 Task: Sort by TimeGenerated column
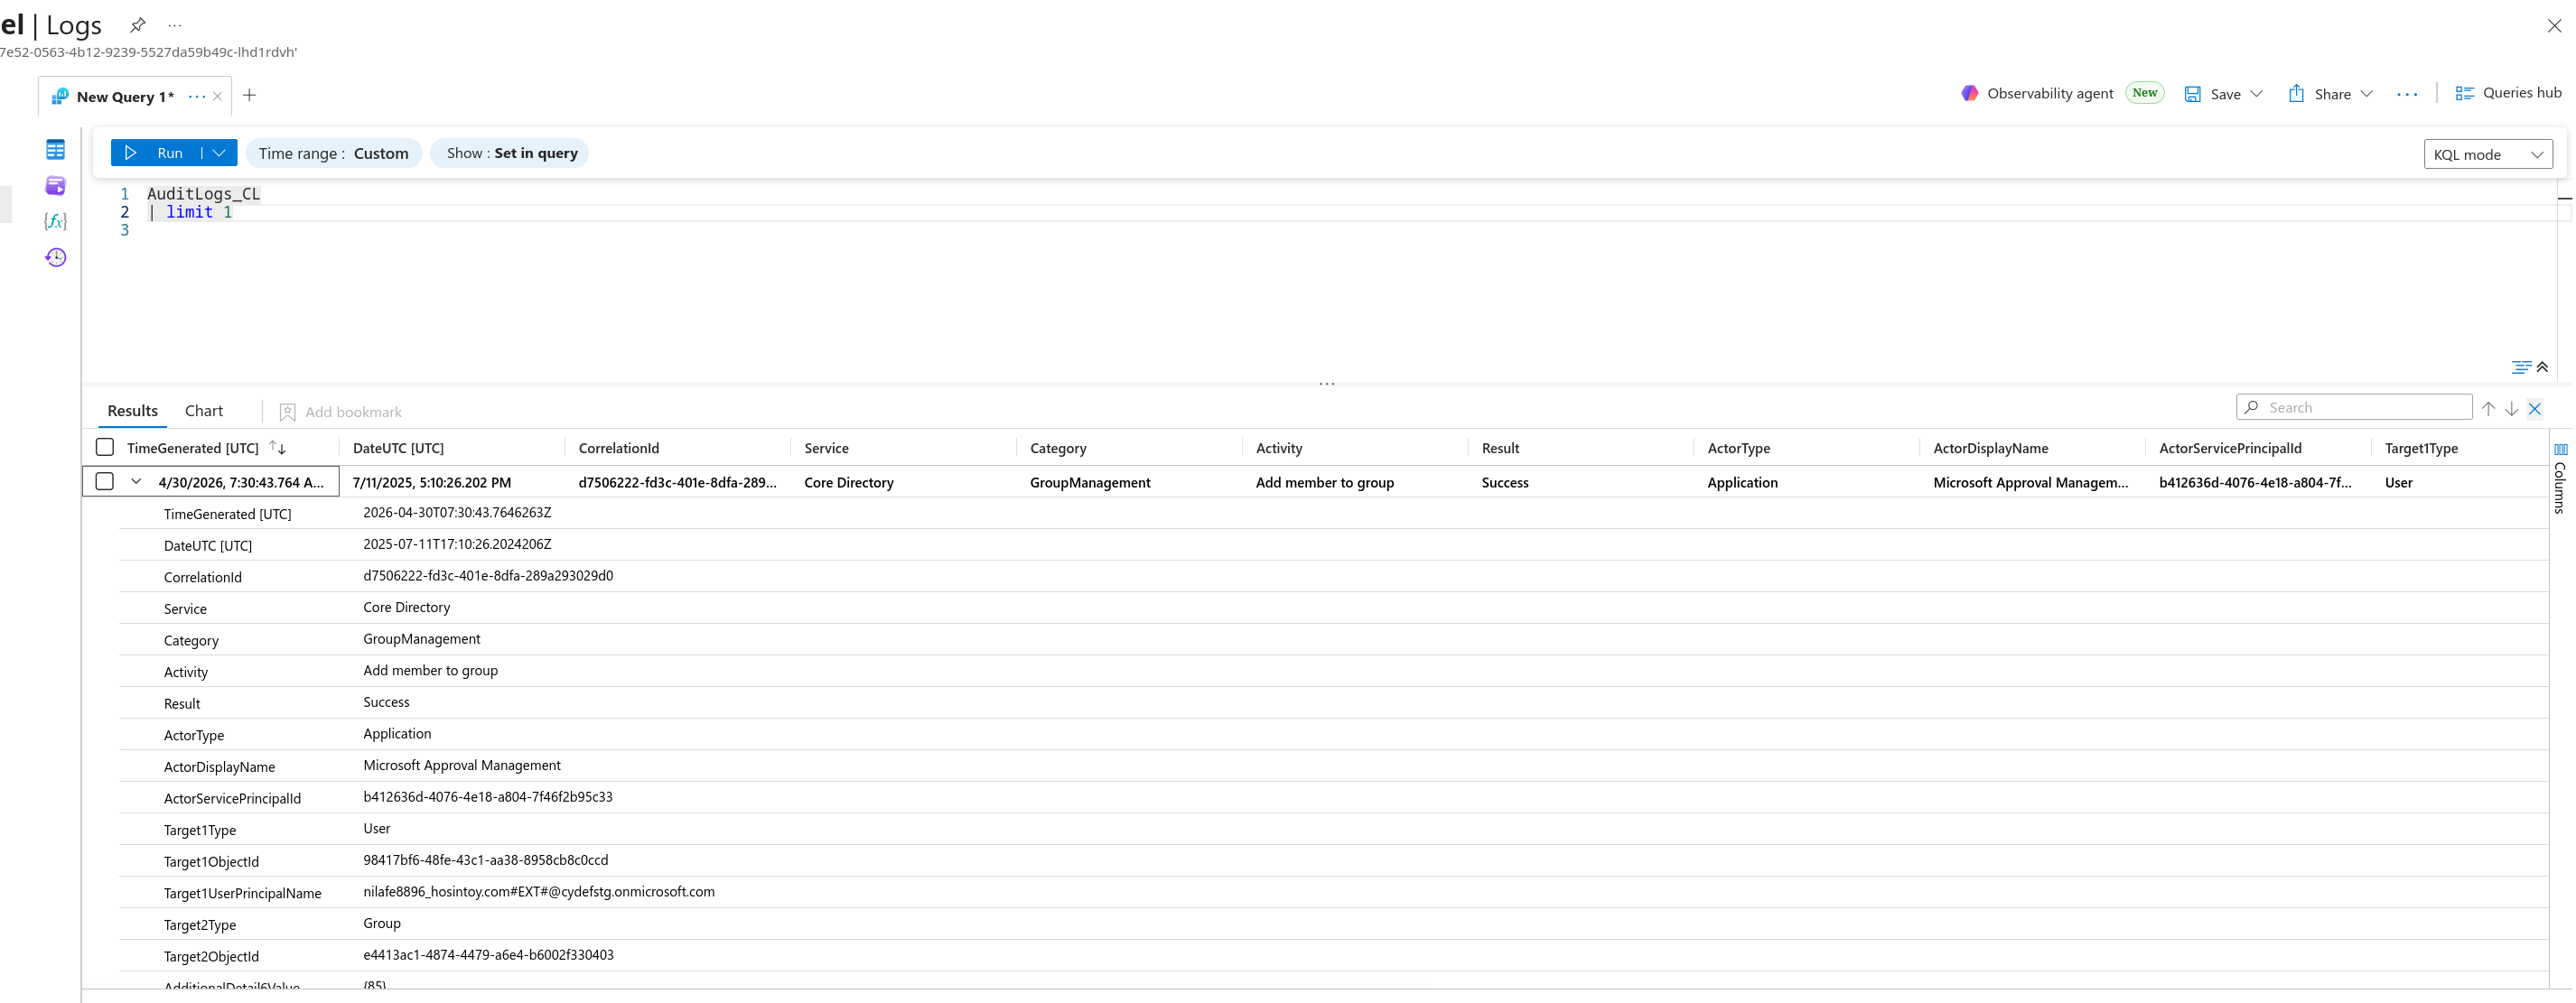[x=278, y=448]
